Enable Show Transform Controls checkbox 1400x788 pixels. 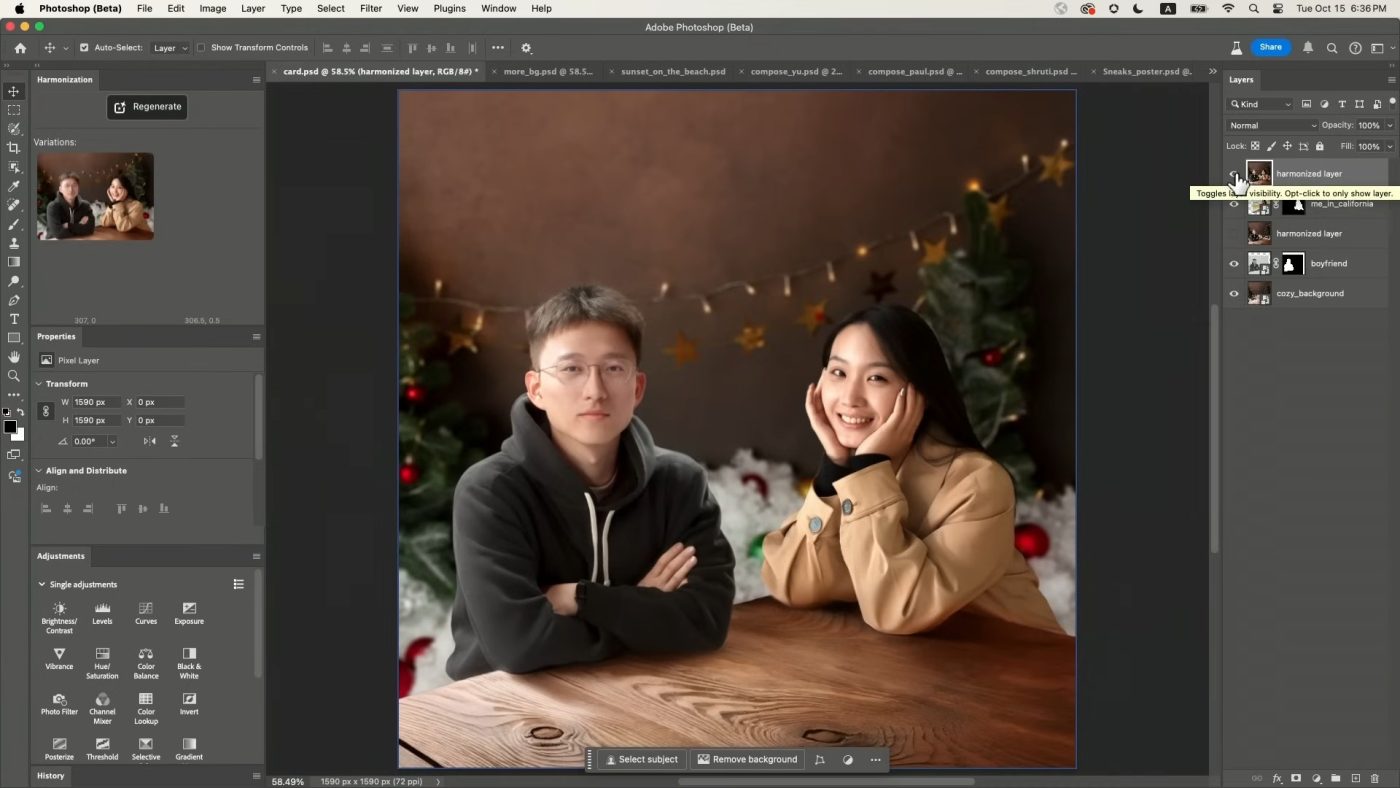click(201, 48)
